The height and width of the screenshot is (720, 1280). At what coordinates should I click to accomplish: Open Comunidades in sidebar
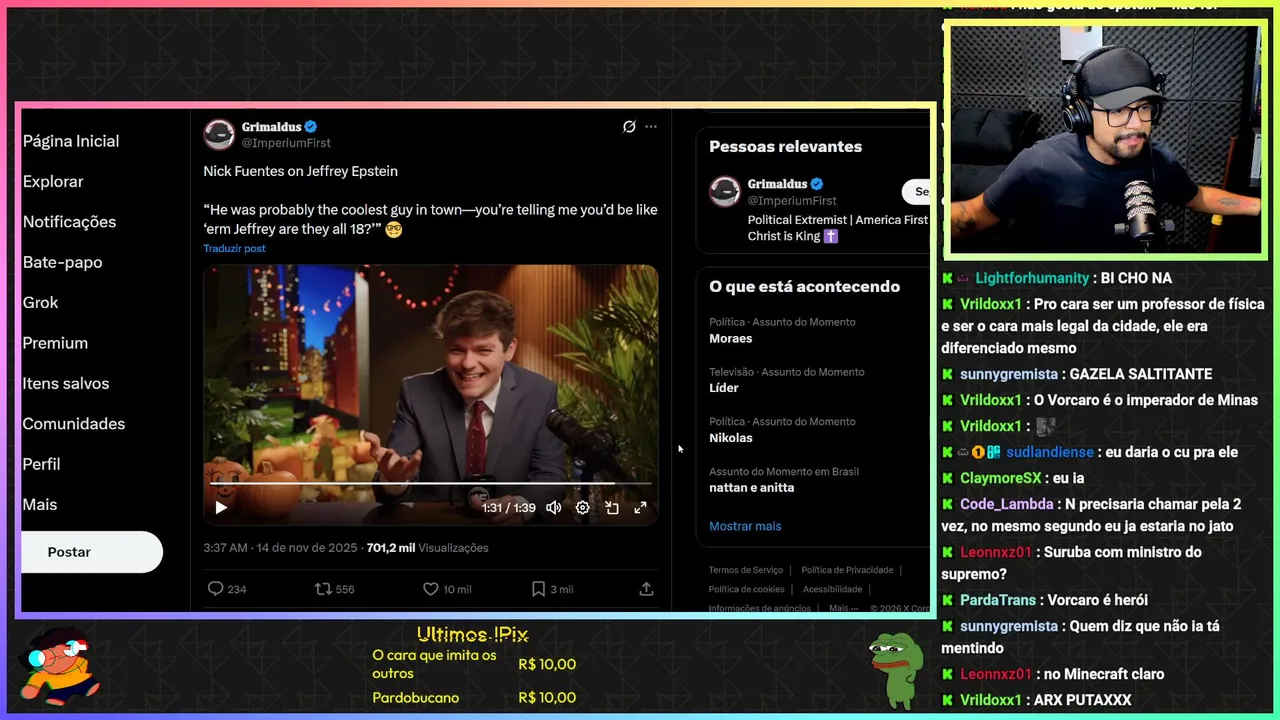tap(74, 424)
